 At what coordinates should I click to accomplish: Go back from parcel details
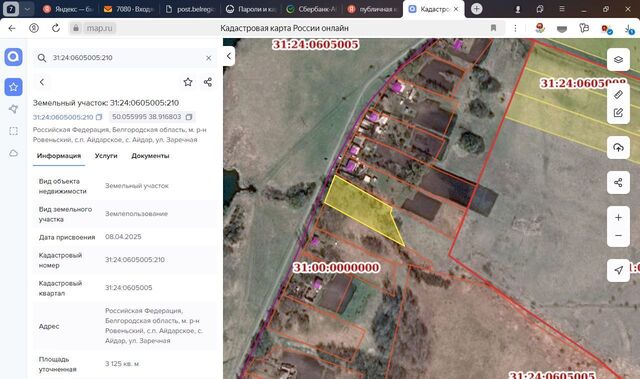[42, 82]
